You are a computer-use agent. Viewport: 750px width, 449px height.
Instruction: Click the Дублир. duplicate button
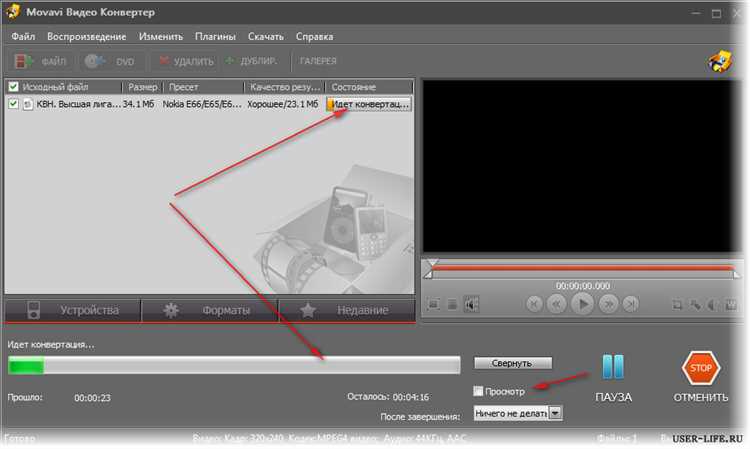pyautogui.click(x=251, y=61)
